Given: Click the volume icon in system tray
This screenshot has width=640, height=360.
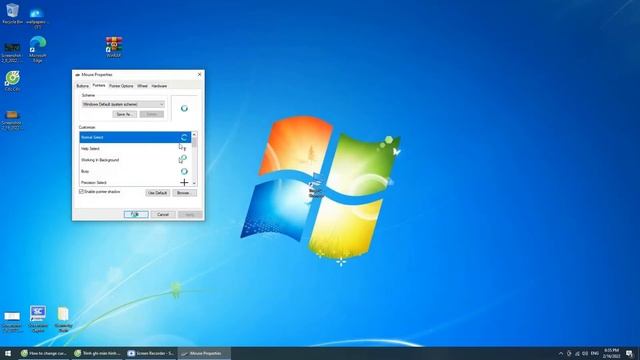Looking at the screenshot, I should click(x=585, y=353).
